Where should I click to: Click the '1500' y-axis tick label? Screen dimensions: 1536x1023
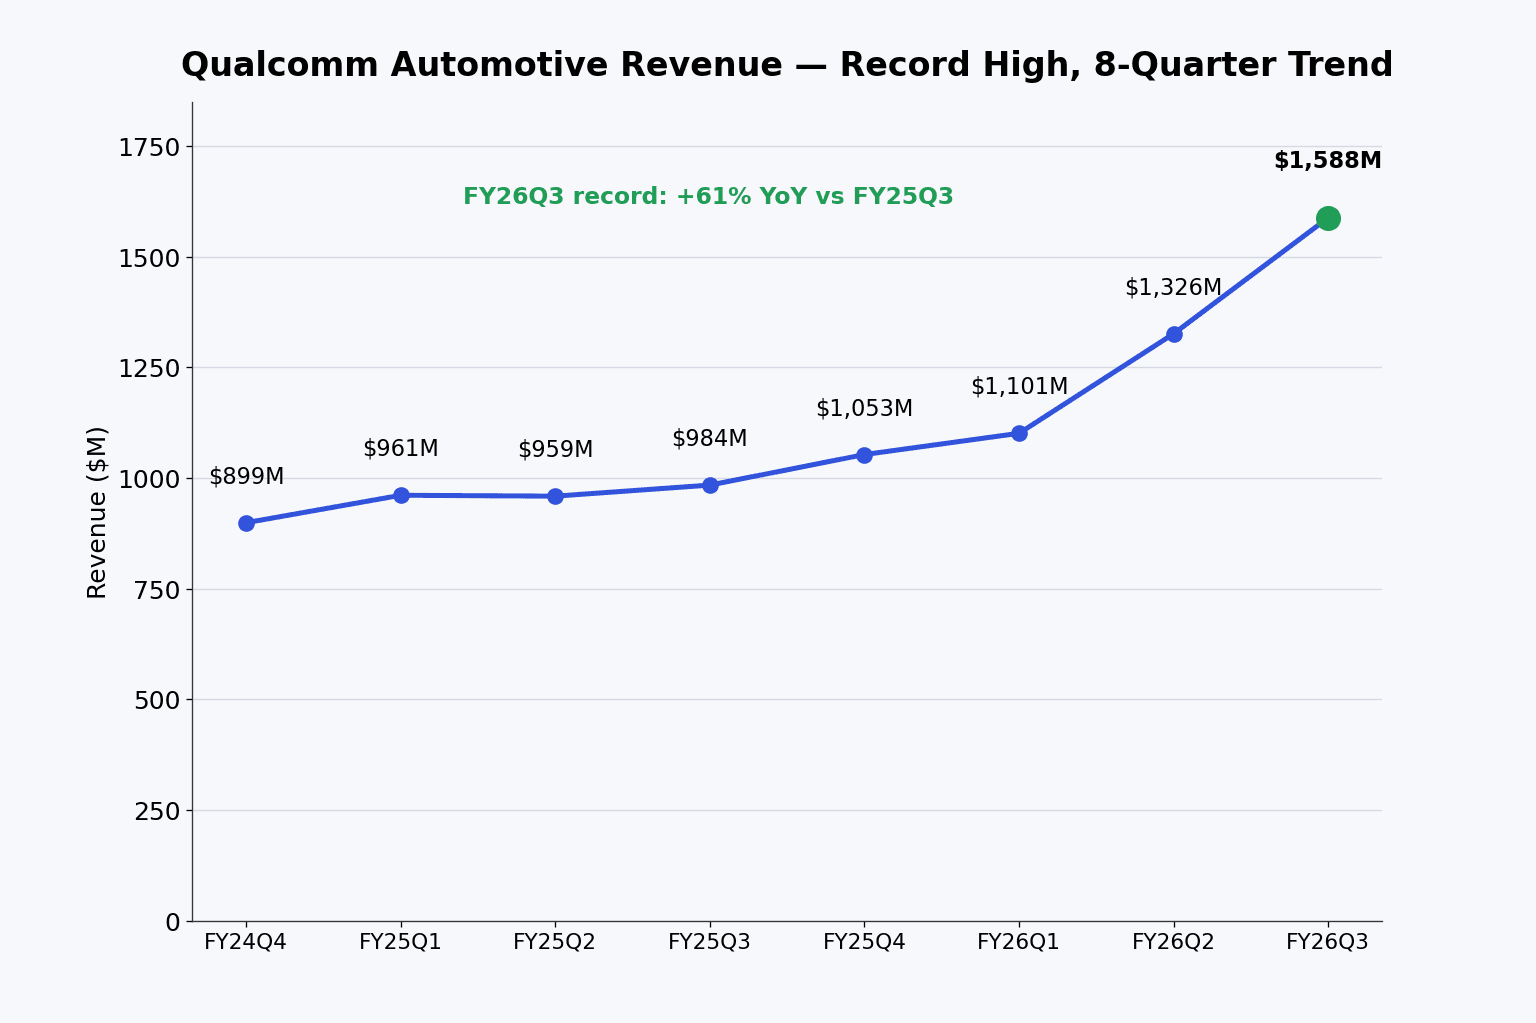(x=149, y=258)
